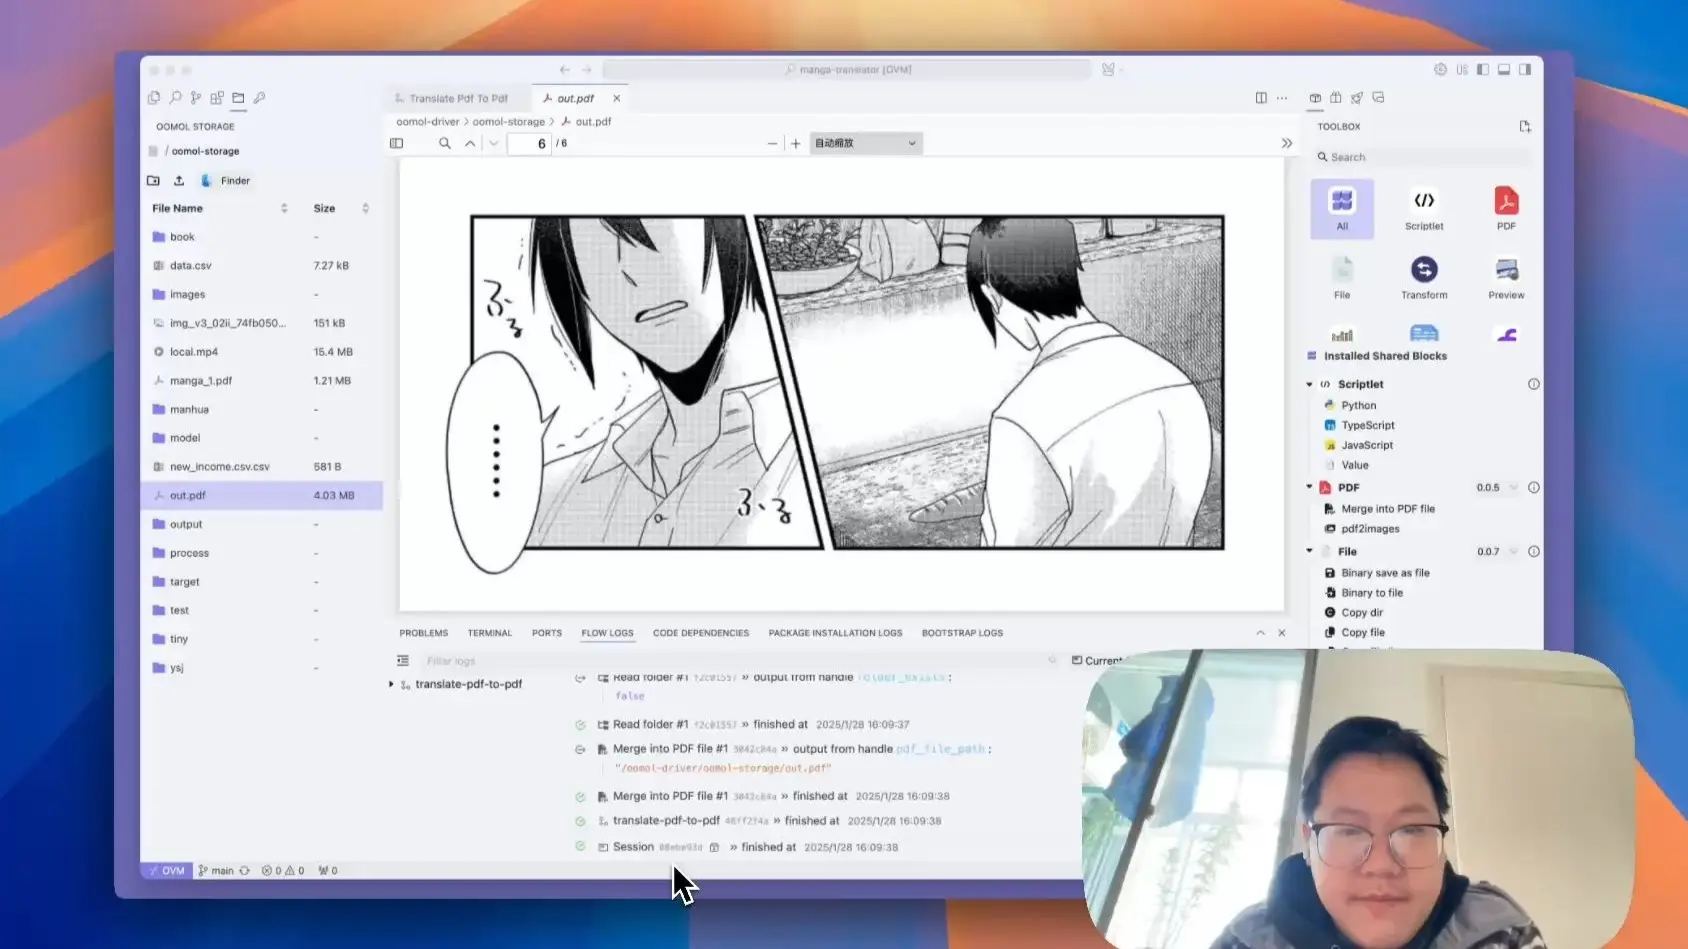This screenshot has height=949, width=1688.
Task: Create a new folder in oomol-storage
Action: 153,181
